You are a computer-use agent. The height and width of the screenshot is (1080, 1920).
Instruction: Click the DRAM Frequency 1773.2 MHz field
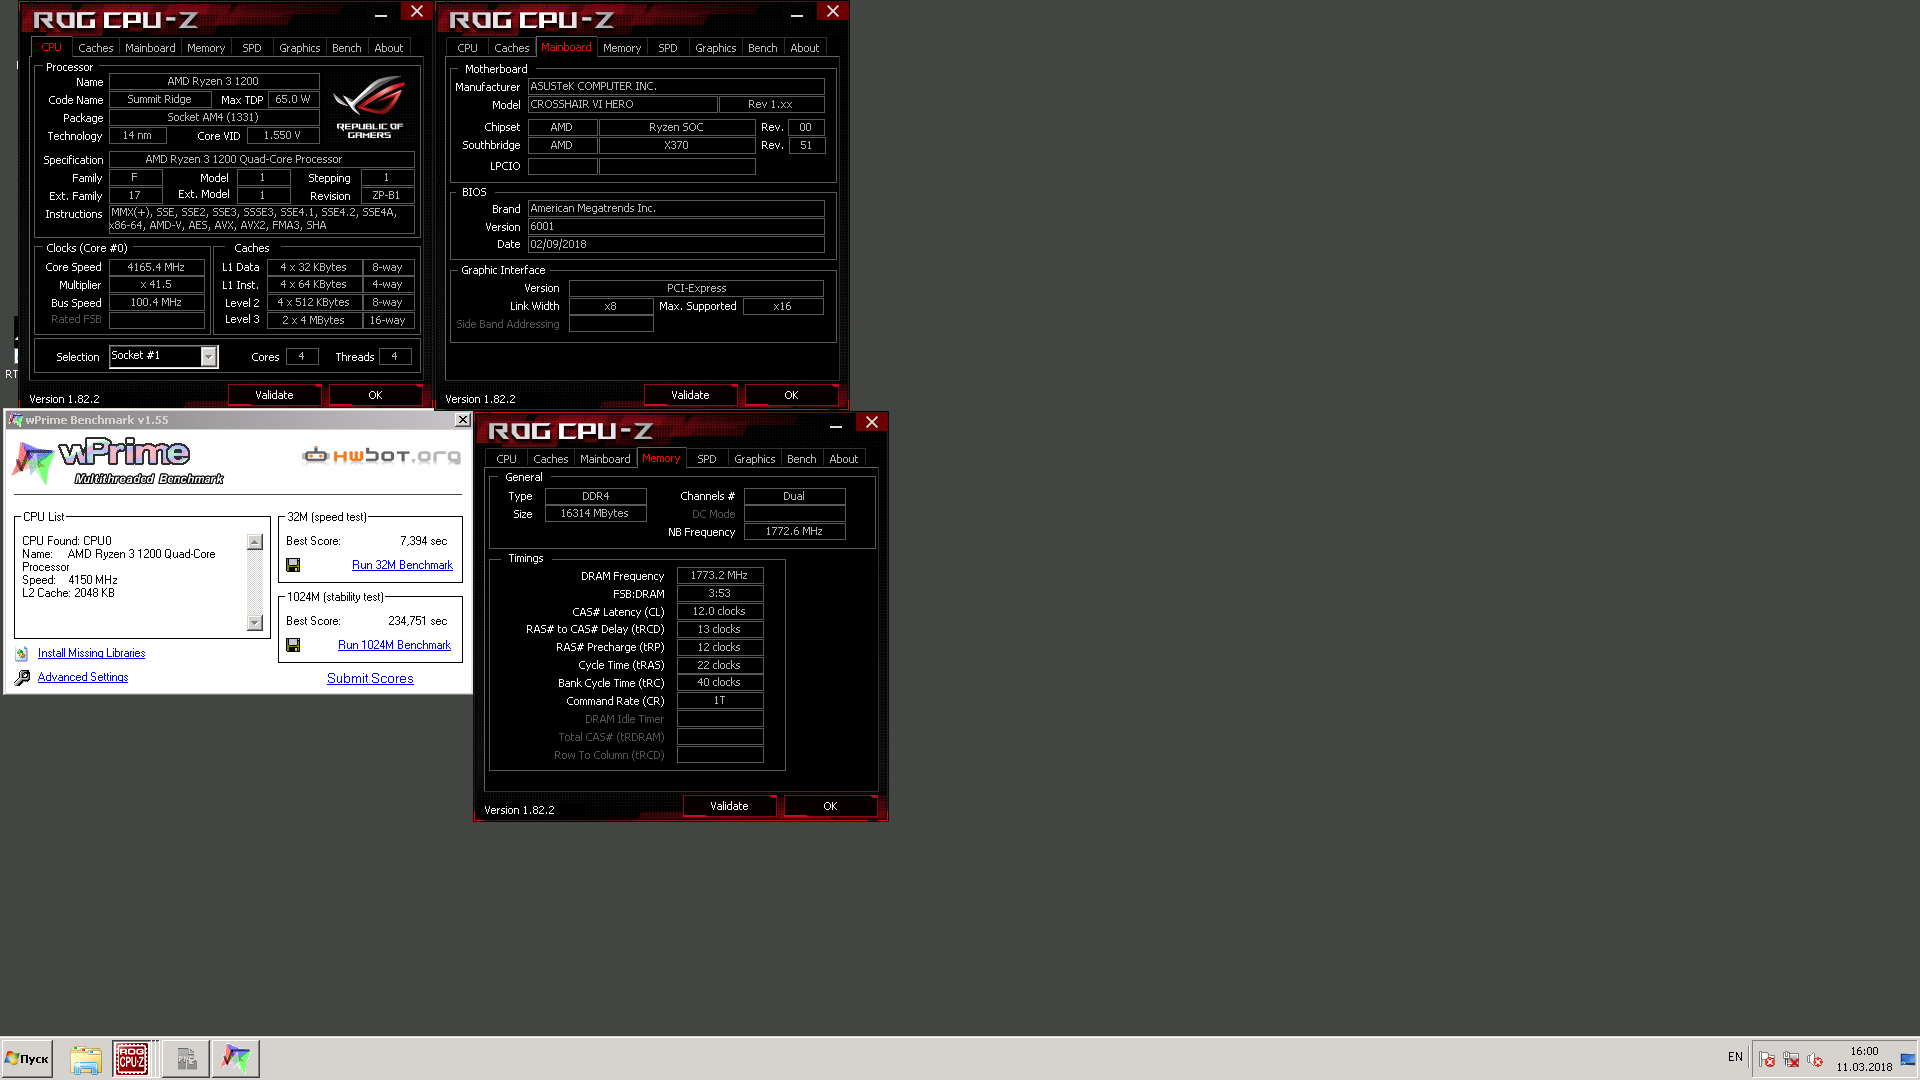(720, 575)
